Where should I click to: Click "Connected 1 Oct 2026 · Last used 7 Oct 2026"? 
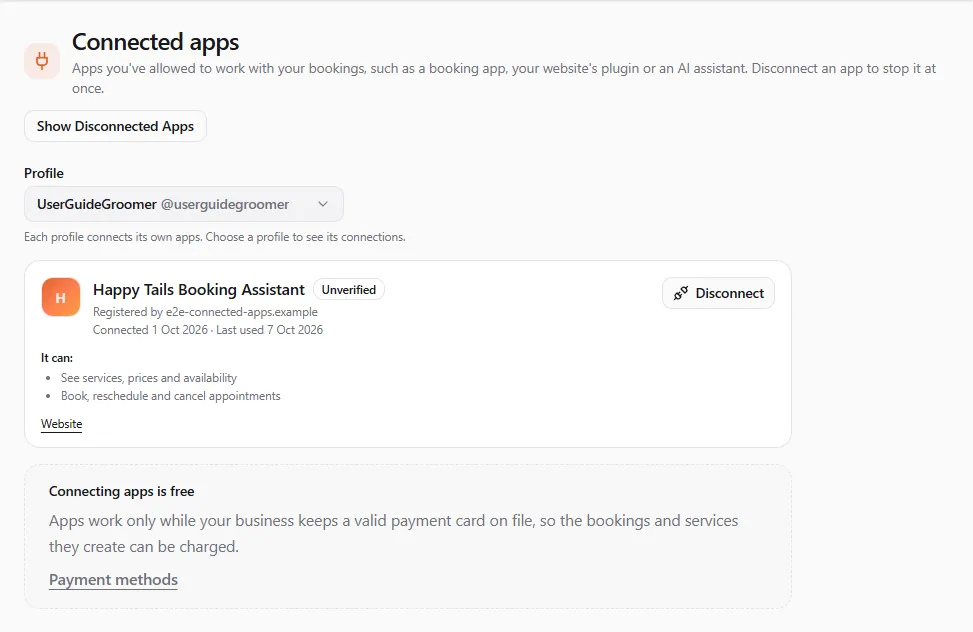pos(208,330)
